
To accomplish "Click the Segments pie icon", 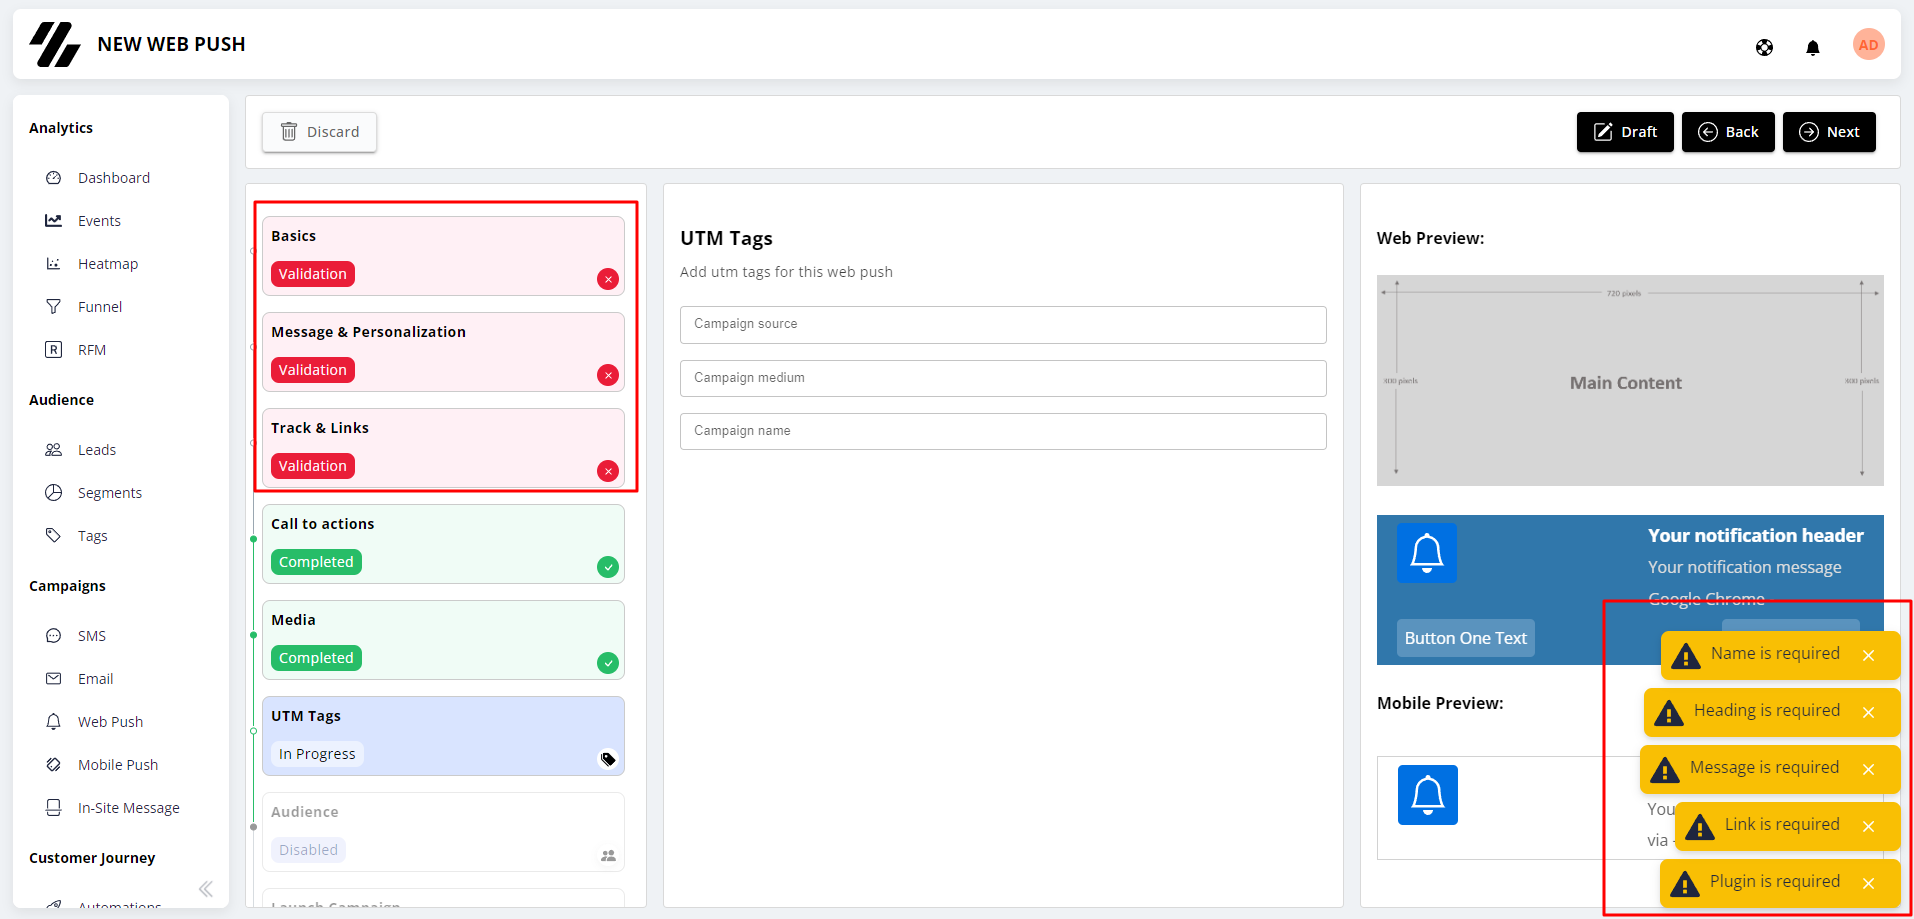I will click(x=54, y=493).
